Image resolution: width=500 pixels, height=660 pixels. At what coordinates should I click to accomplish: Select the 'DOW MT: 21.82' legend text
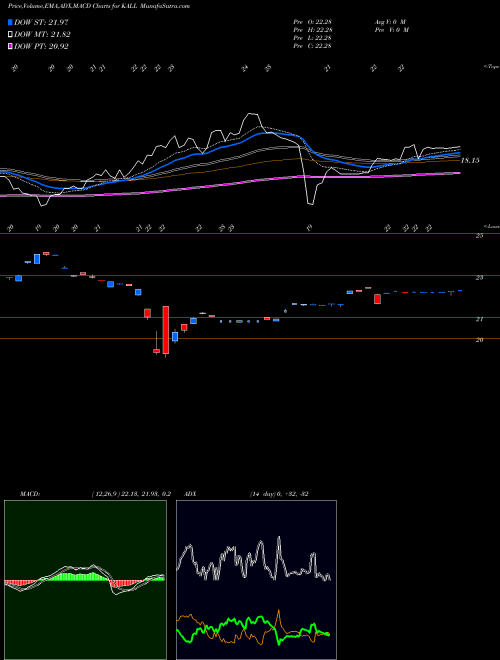click(42, 35)
